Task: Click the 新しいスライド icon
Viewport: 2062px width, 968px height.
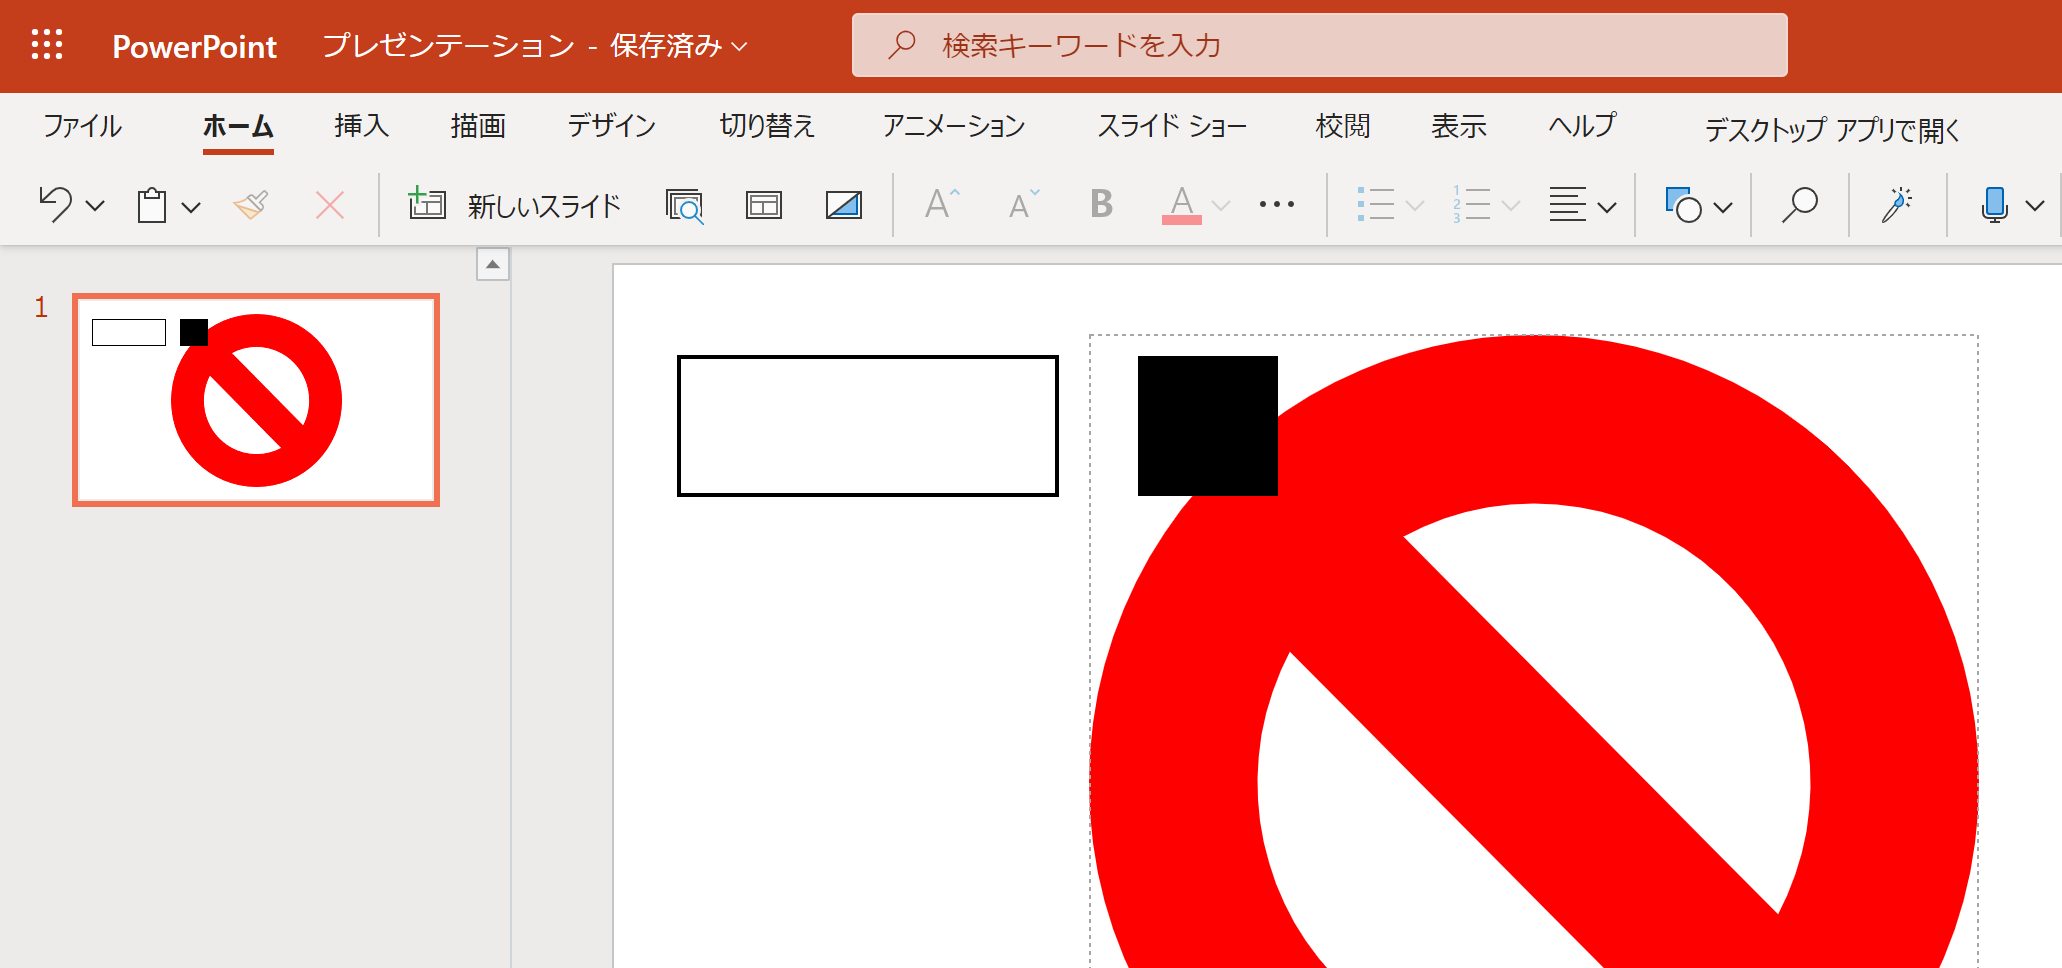Action: (x=427, y=203)
